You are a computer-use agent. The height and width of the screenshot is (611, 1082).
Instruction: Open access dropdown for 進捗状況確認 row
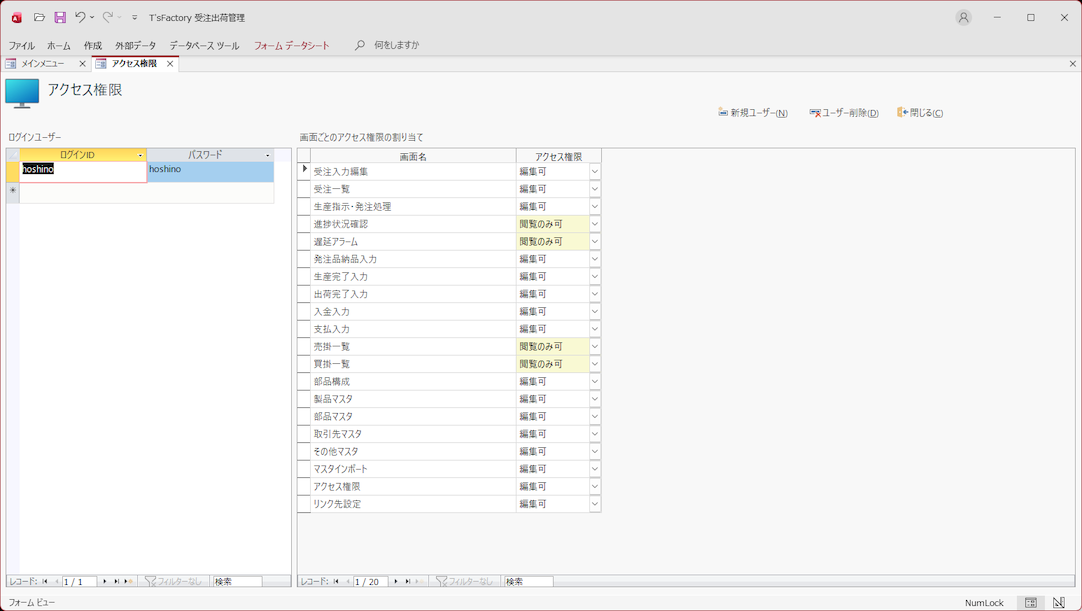[x=594, y=224]
